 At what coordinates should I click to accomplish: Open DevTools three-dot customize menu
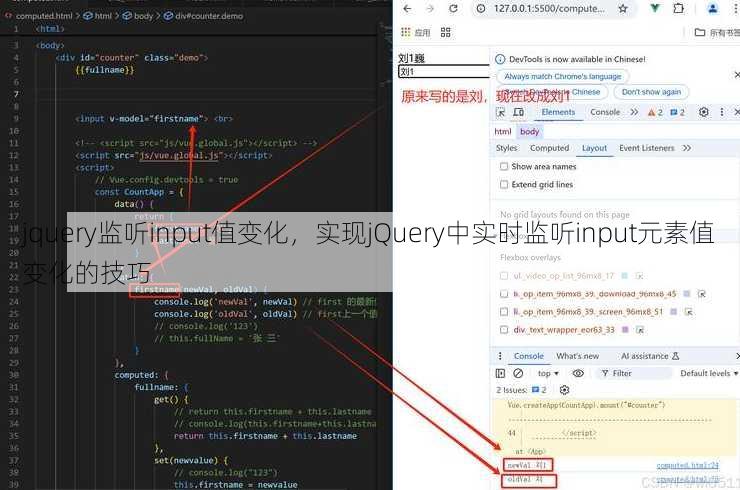coord(722,112)
